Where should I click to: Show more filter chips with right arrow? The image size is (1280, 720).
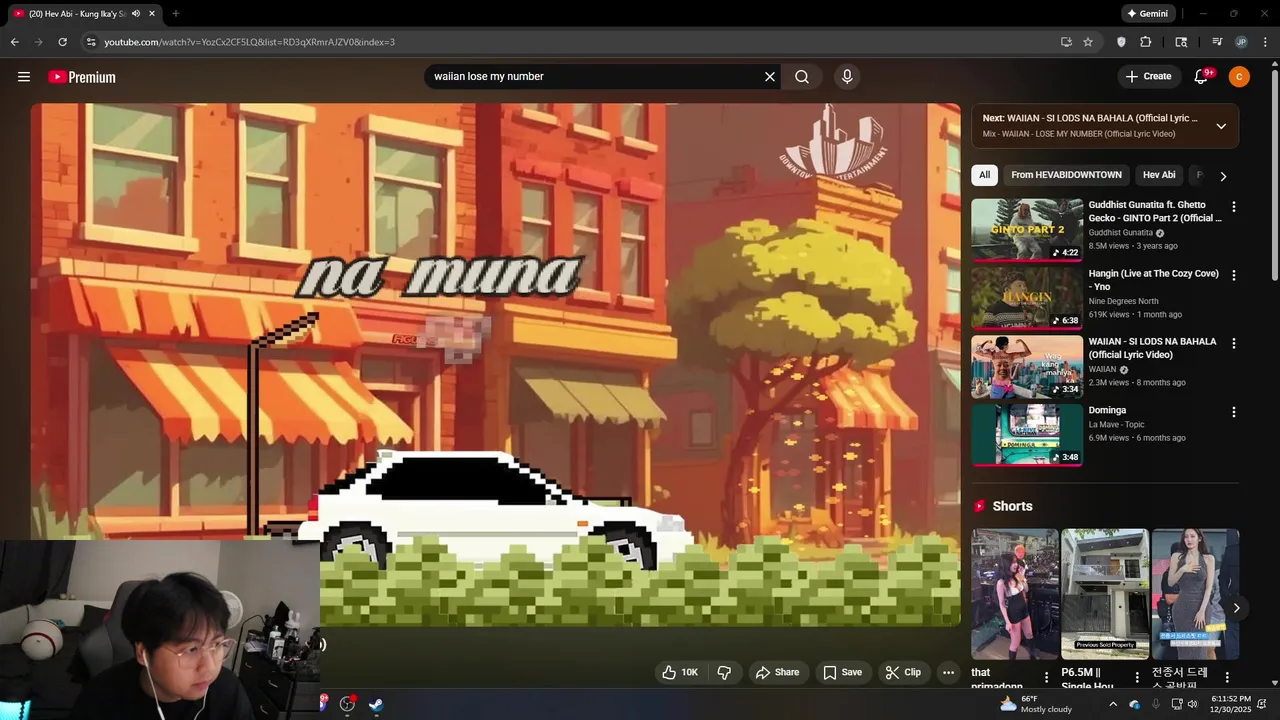pos(1223,176)
